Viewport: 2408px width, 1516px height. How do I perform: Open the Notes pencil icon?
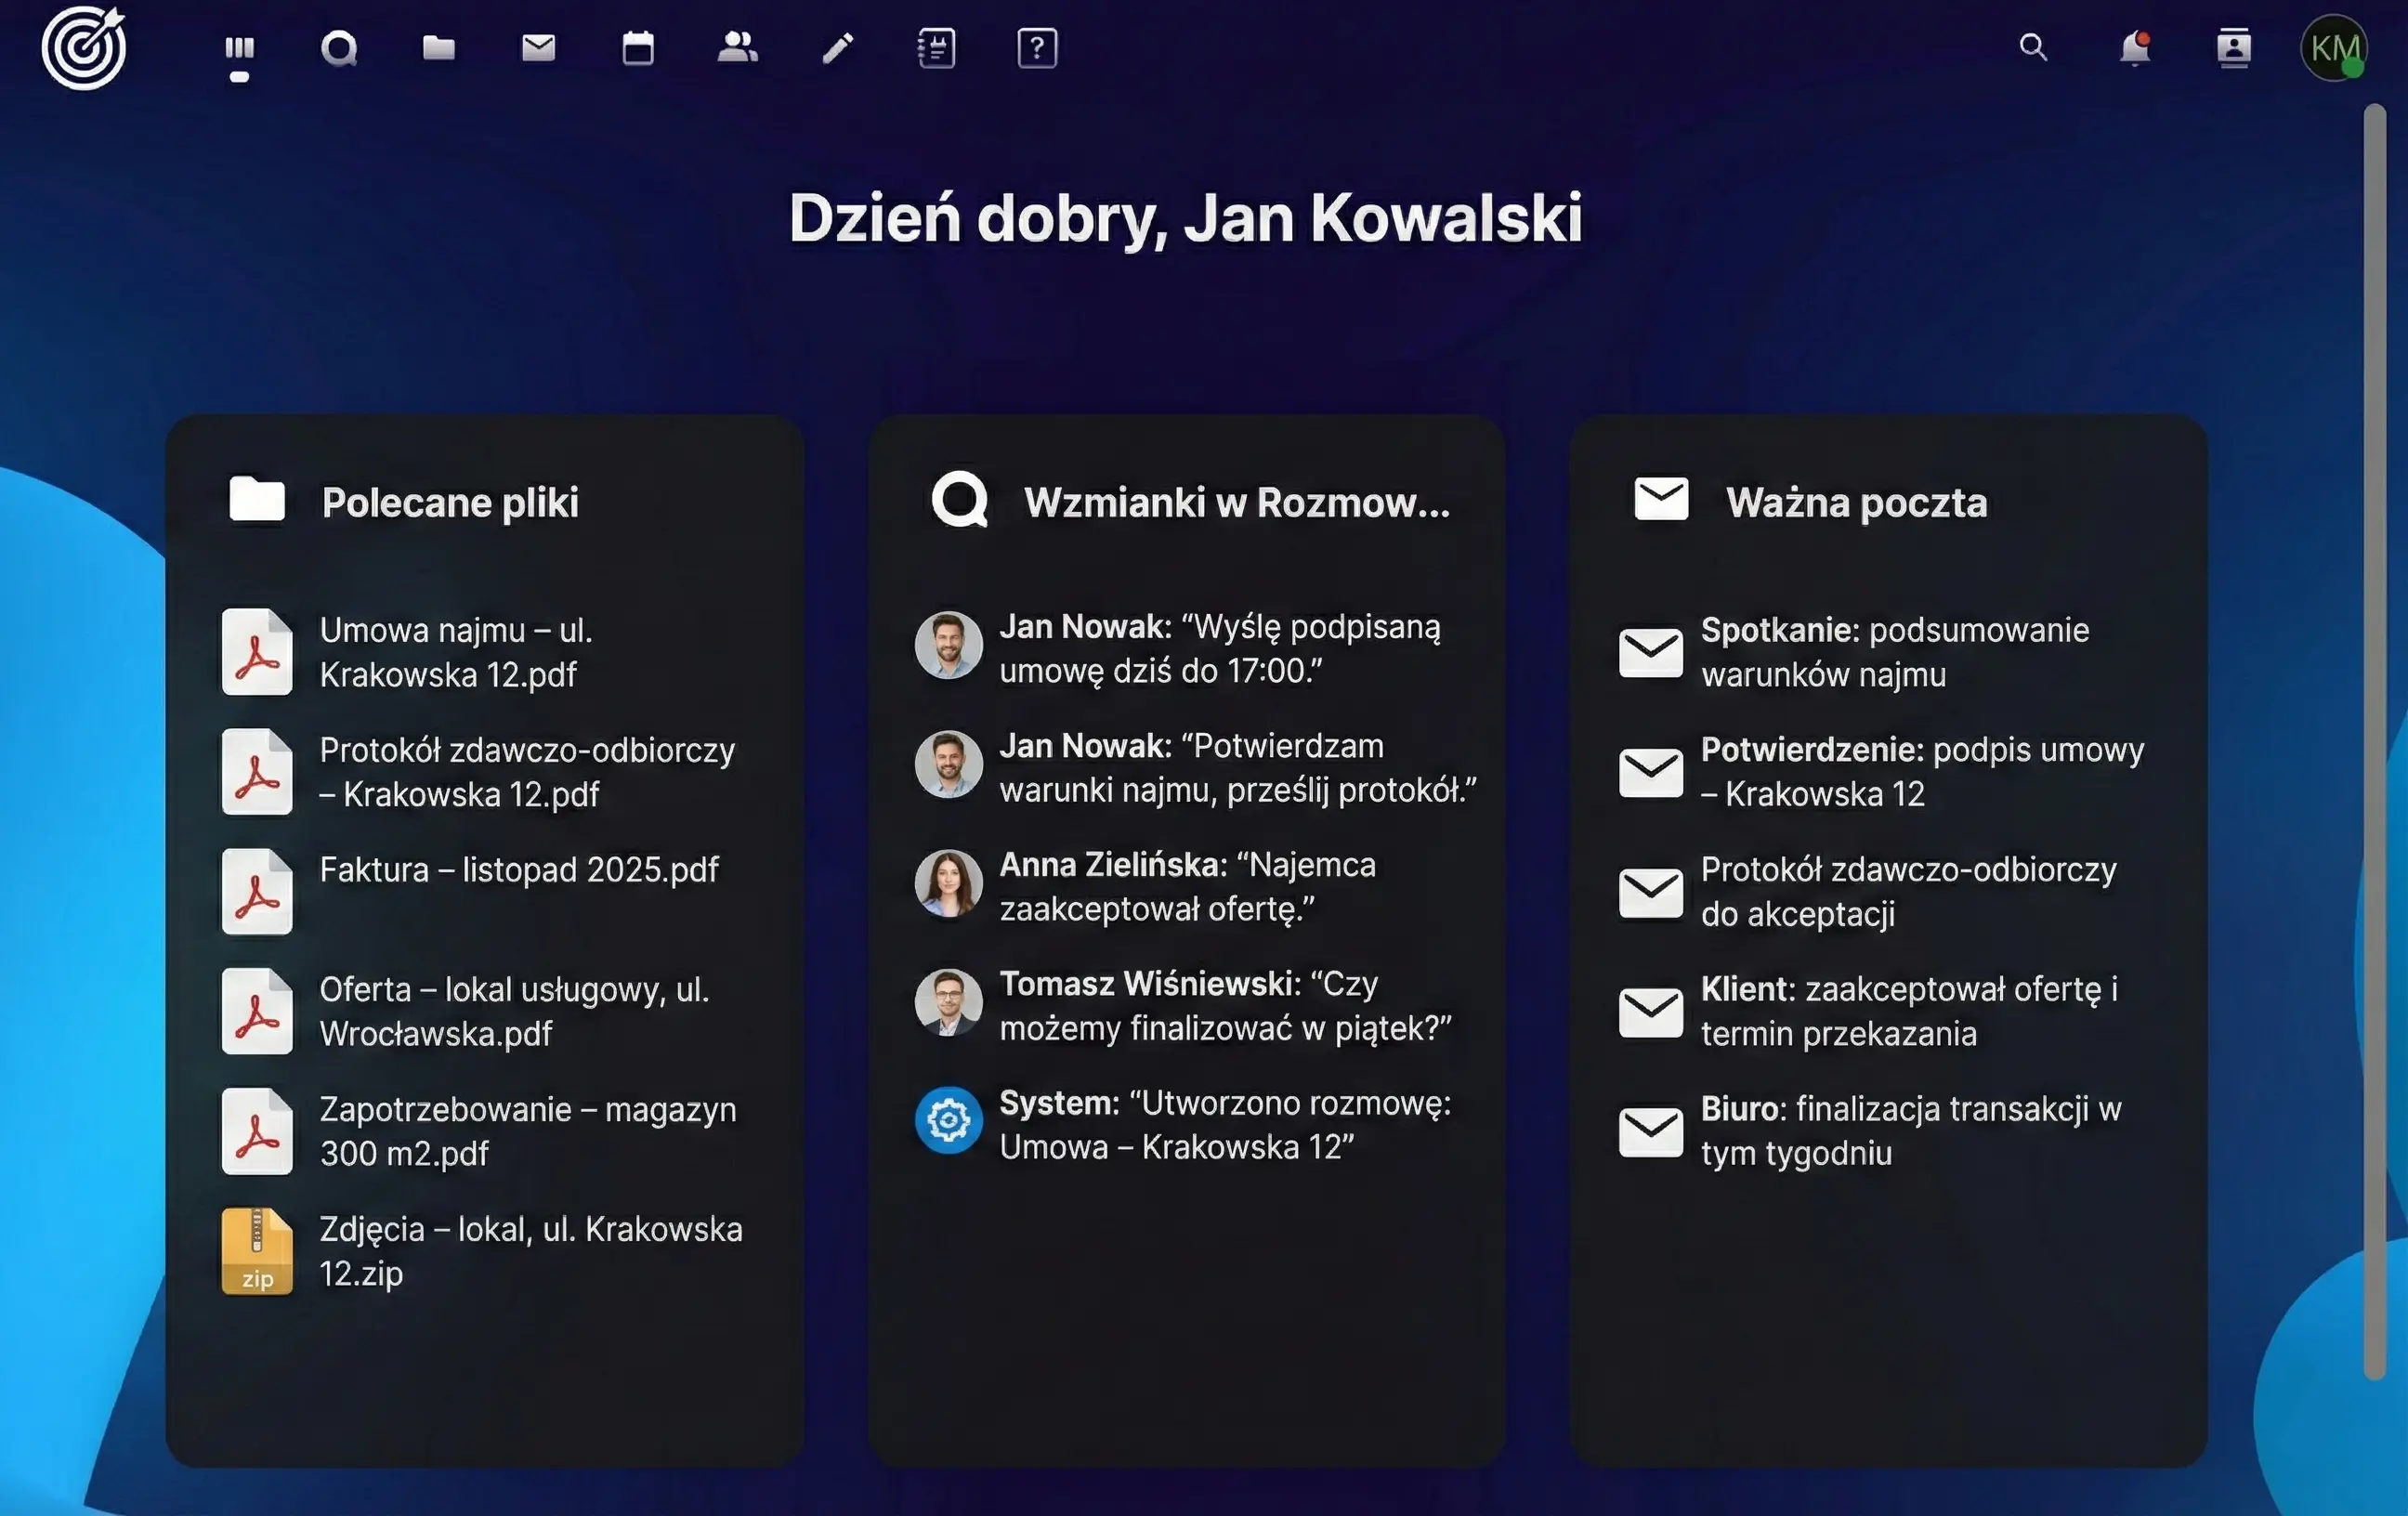coord(837,48)
